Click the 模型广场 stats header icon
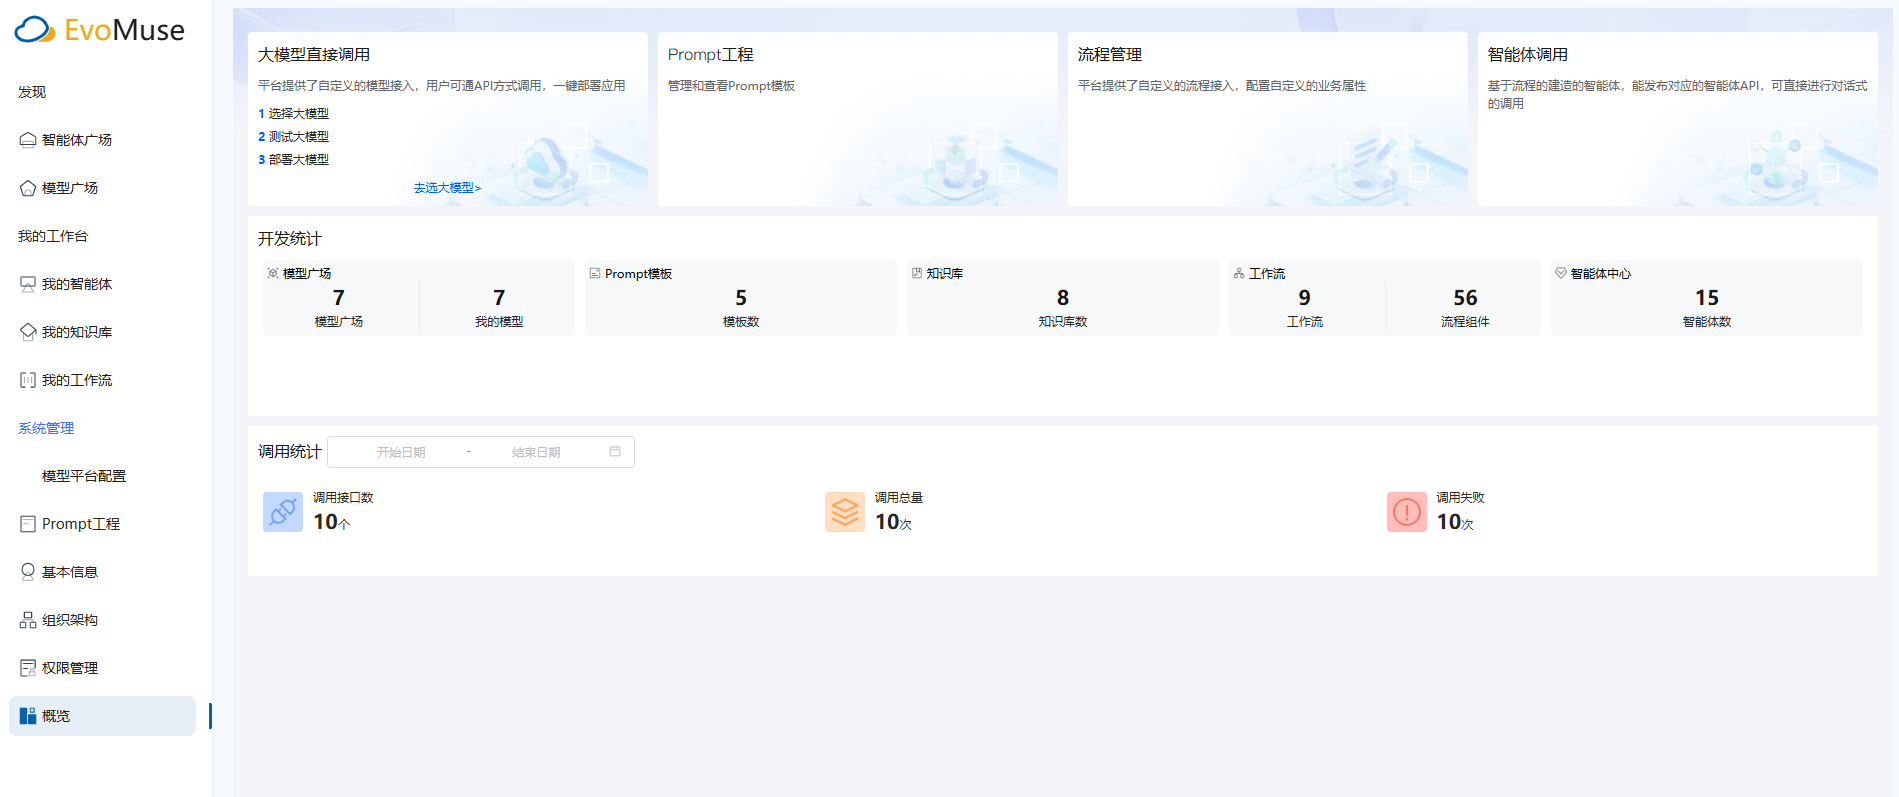 coord(273,273)
